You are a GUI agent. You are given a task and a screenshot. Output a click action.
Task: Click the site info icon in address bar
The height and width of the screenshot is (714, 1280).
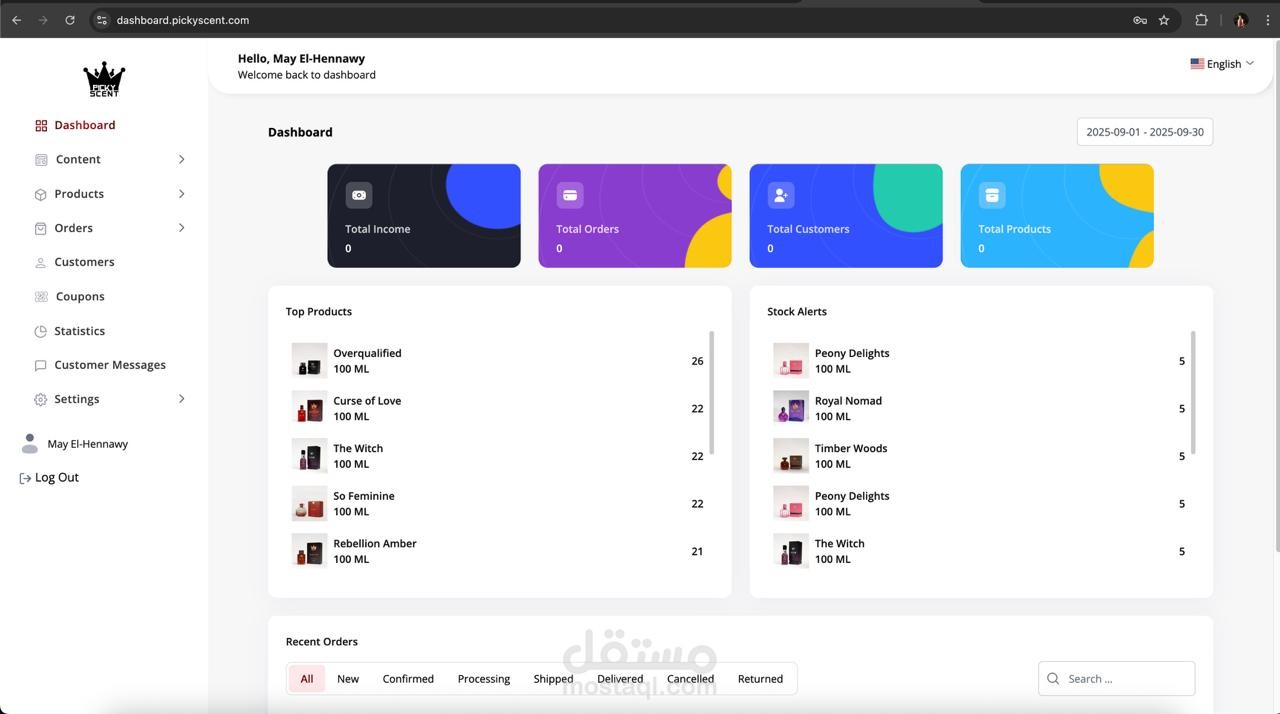point(101,20)
